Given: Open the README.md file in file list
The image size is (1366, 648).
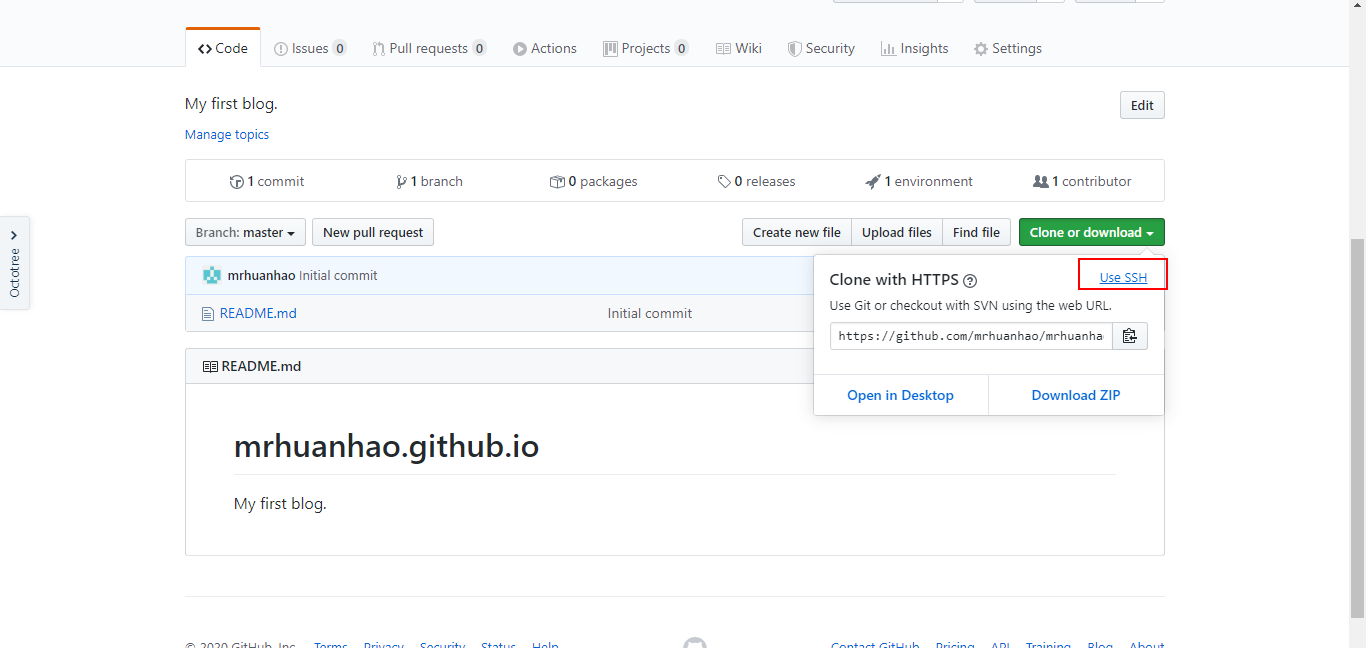Looking at the screenshot, I should [258, 313].
